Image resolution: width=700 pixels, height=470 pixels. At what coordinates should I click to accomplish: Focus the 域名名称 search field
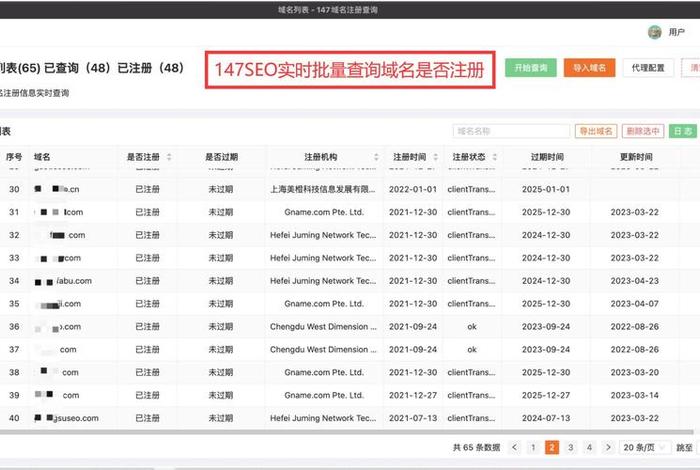(x=511, y=131)
